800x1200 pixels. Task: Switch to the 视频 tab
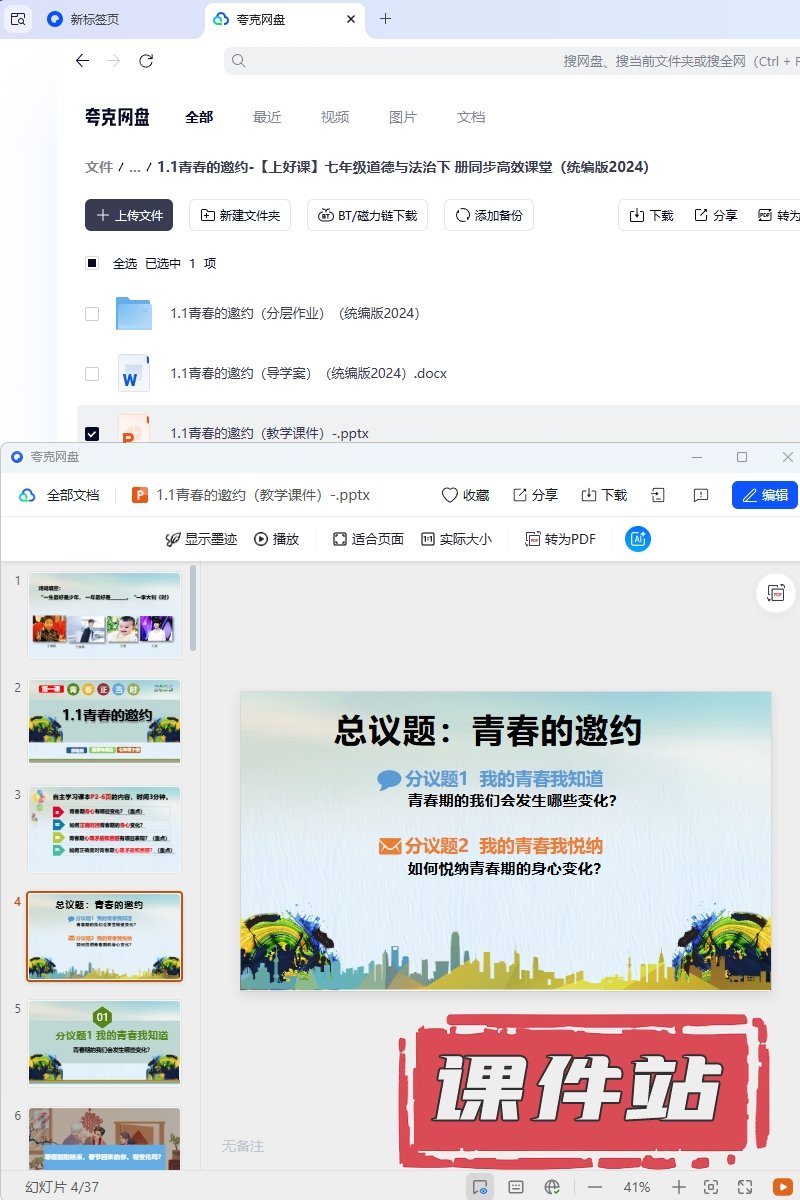pos(335,117)
